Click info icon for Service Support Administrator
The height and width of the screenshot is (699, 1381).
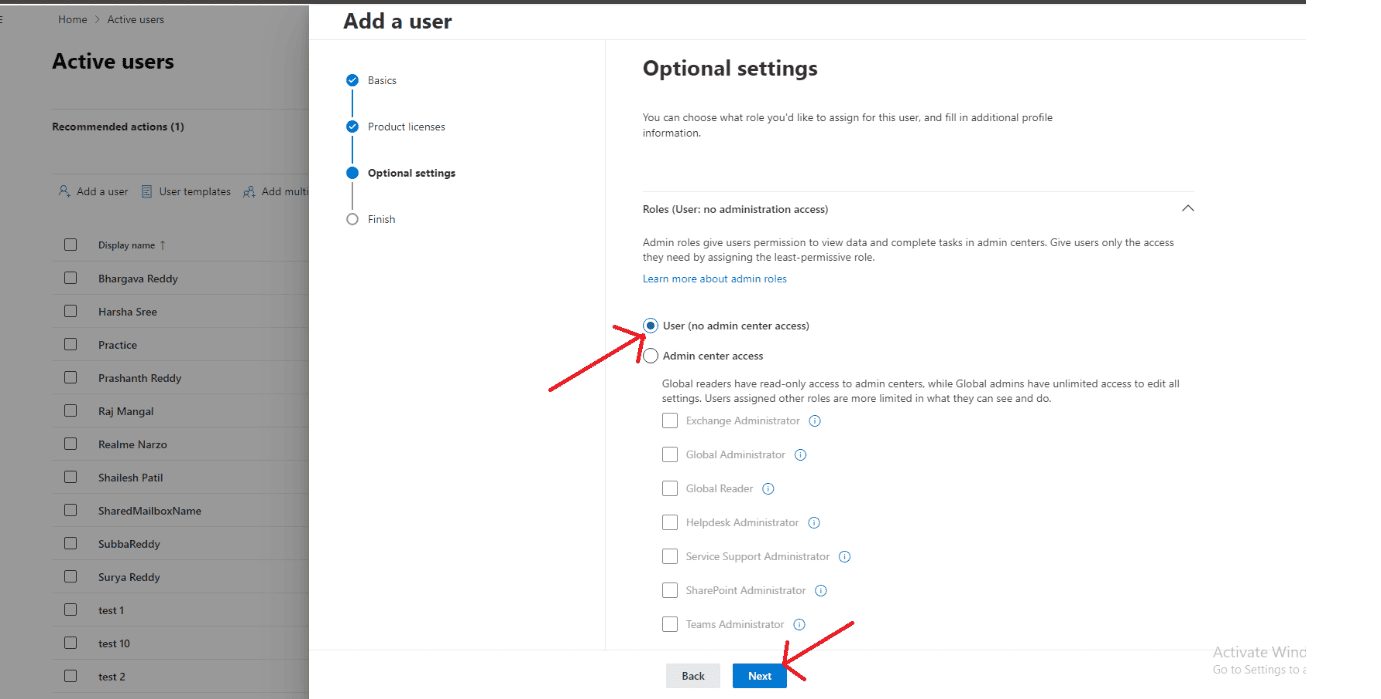(x=844, y=557)
